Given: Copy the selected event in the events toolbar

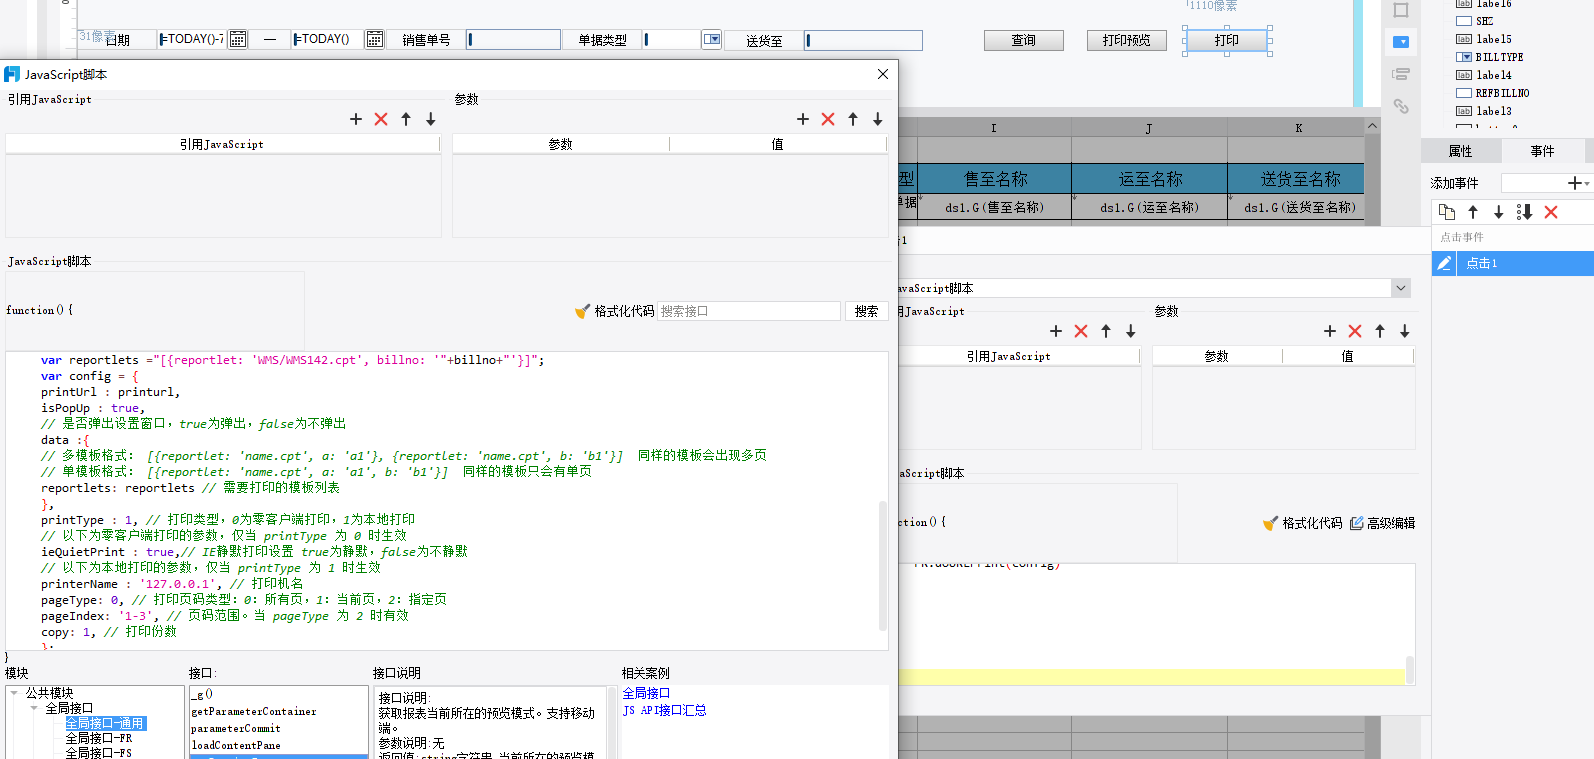Looking at the screenshot, I should (x=1447, y=212).
